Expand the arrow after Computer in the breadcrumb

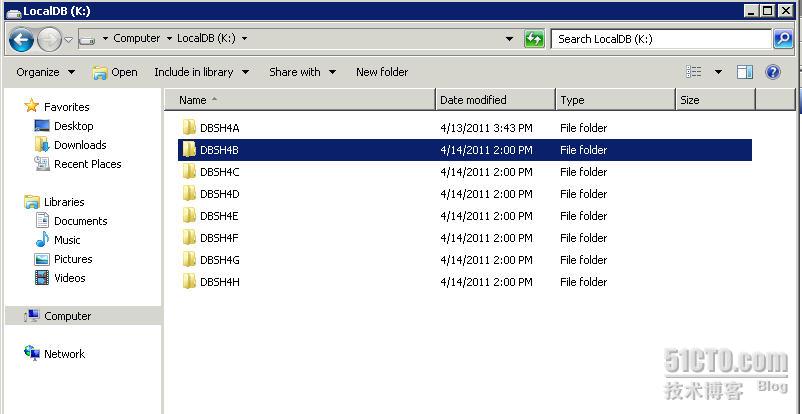point(169,39)
